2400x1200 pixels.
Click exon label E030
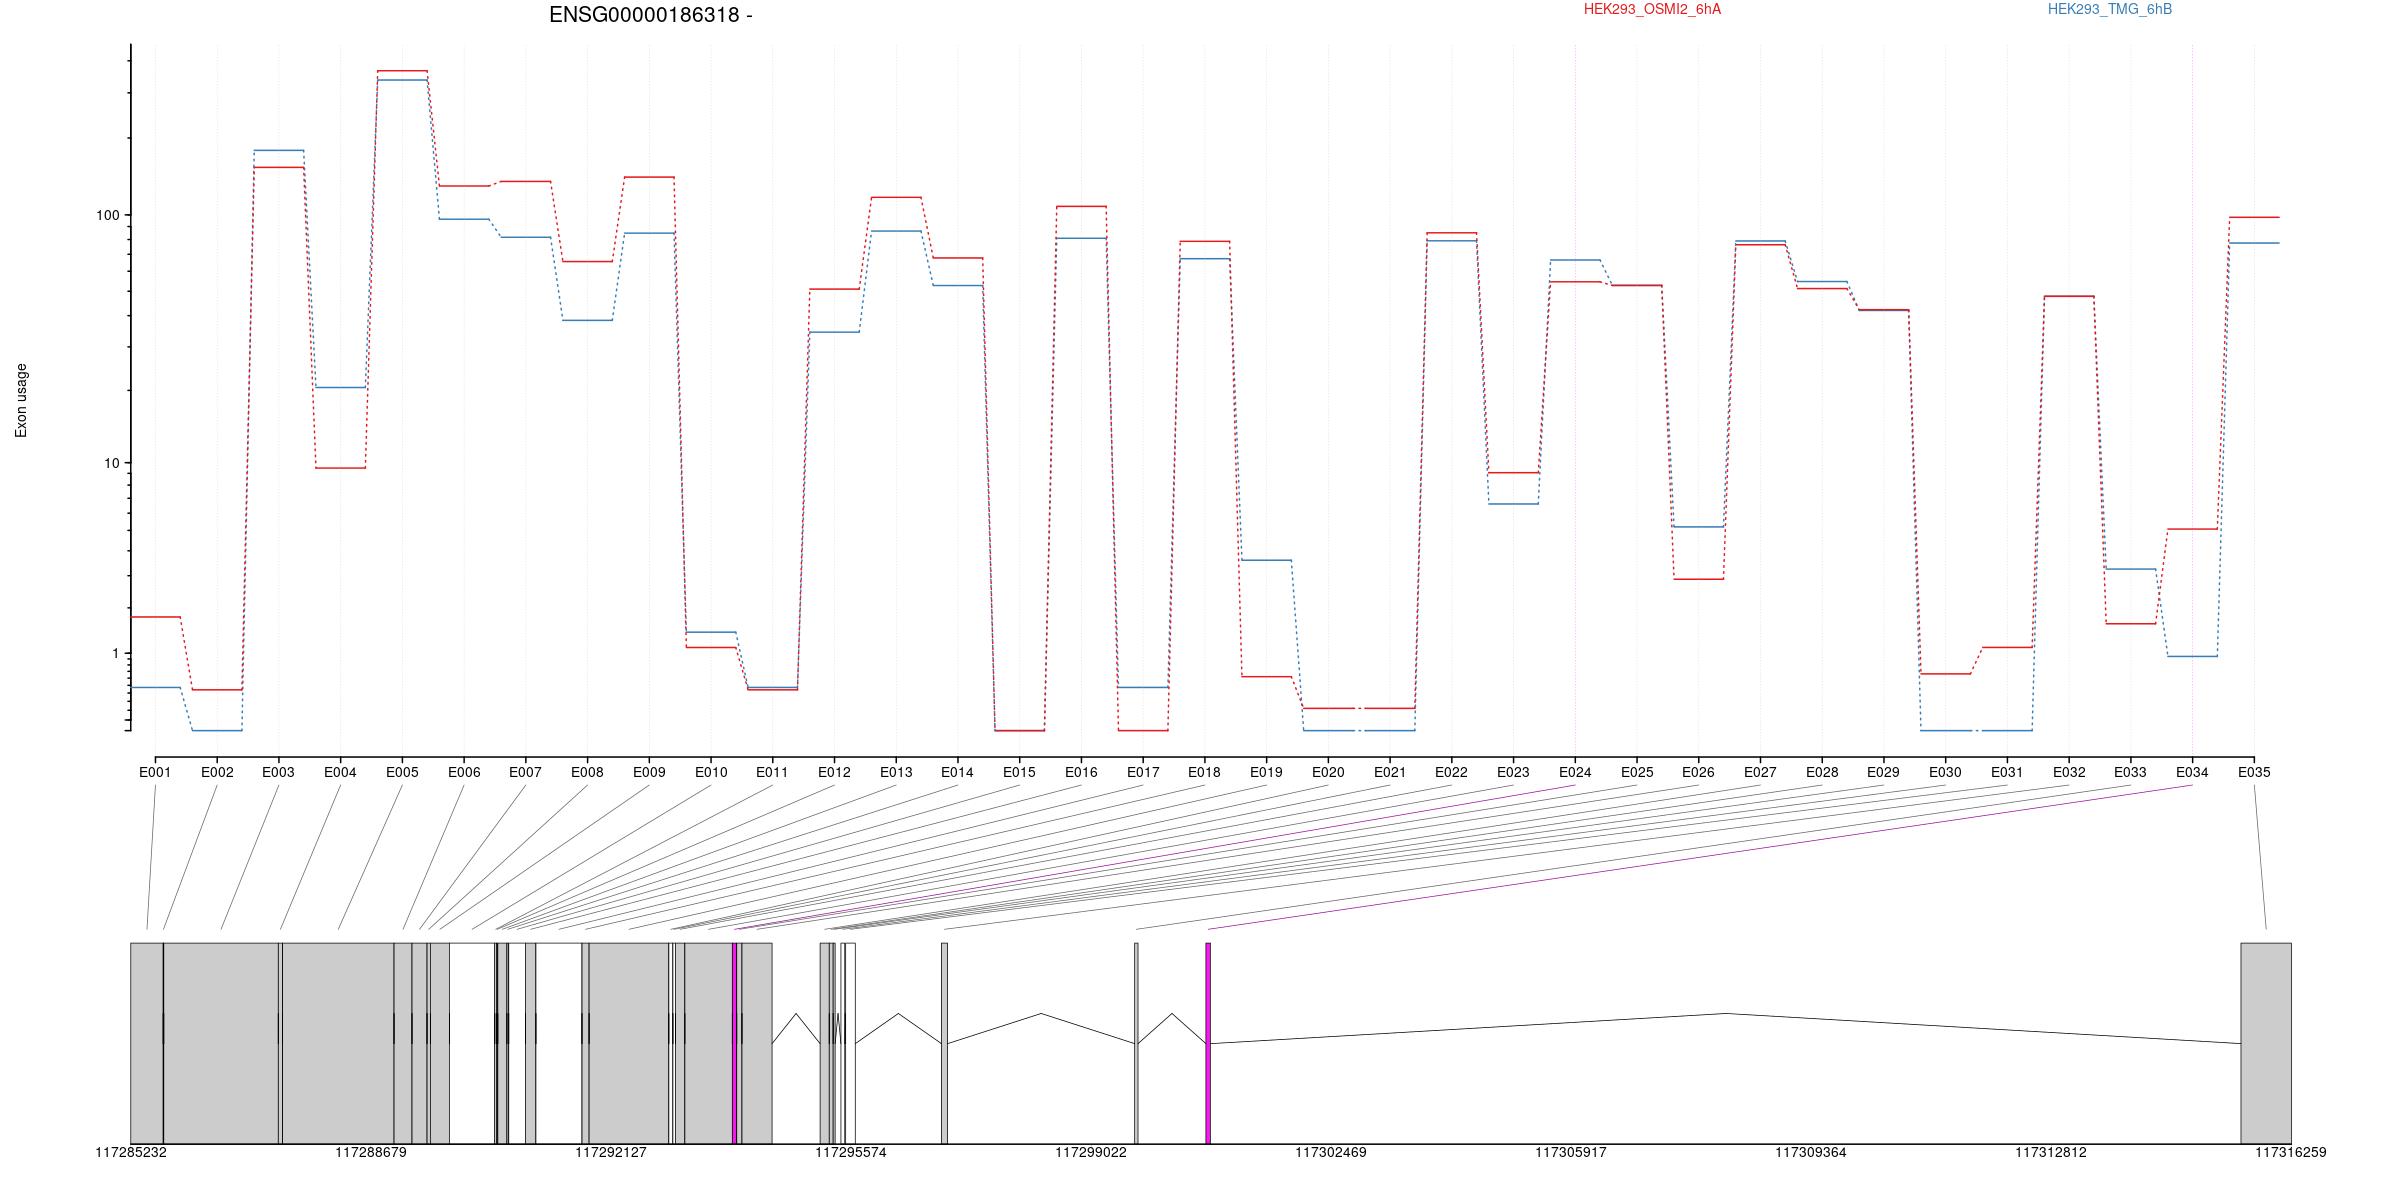(1945, 772)
